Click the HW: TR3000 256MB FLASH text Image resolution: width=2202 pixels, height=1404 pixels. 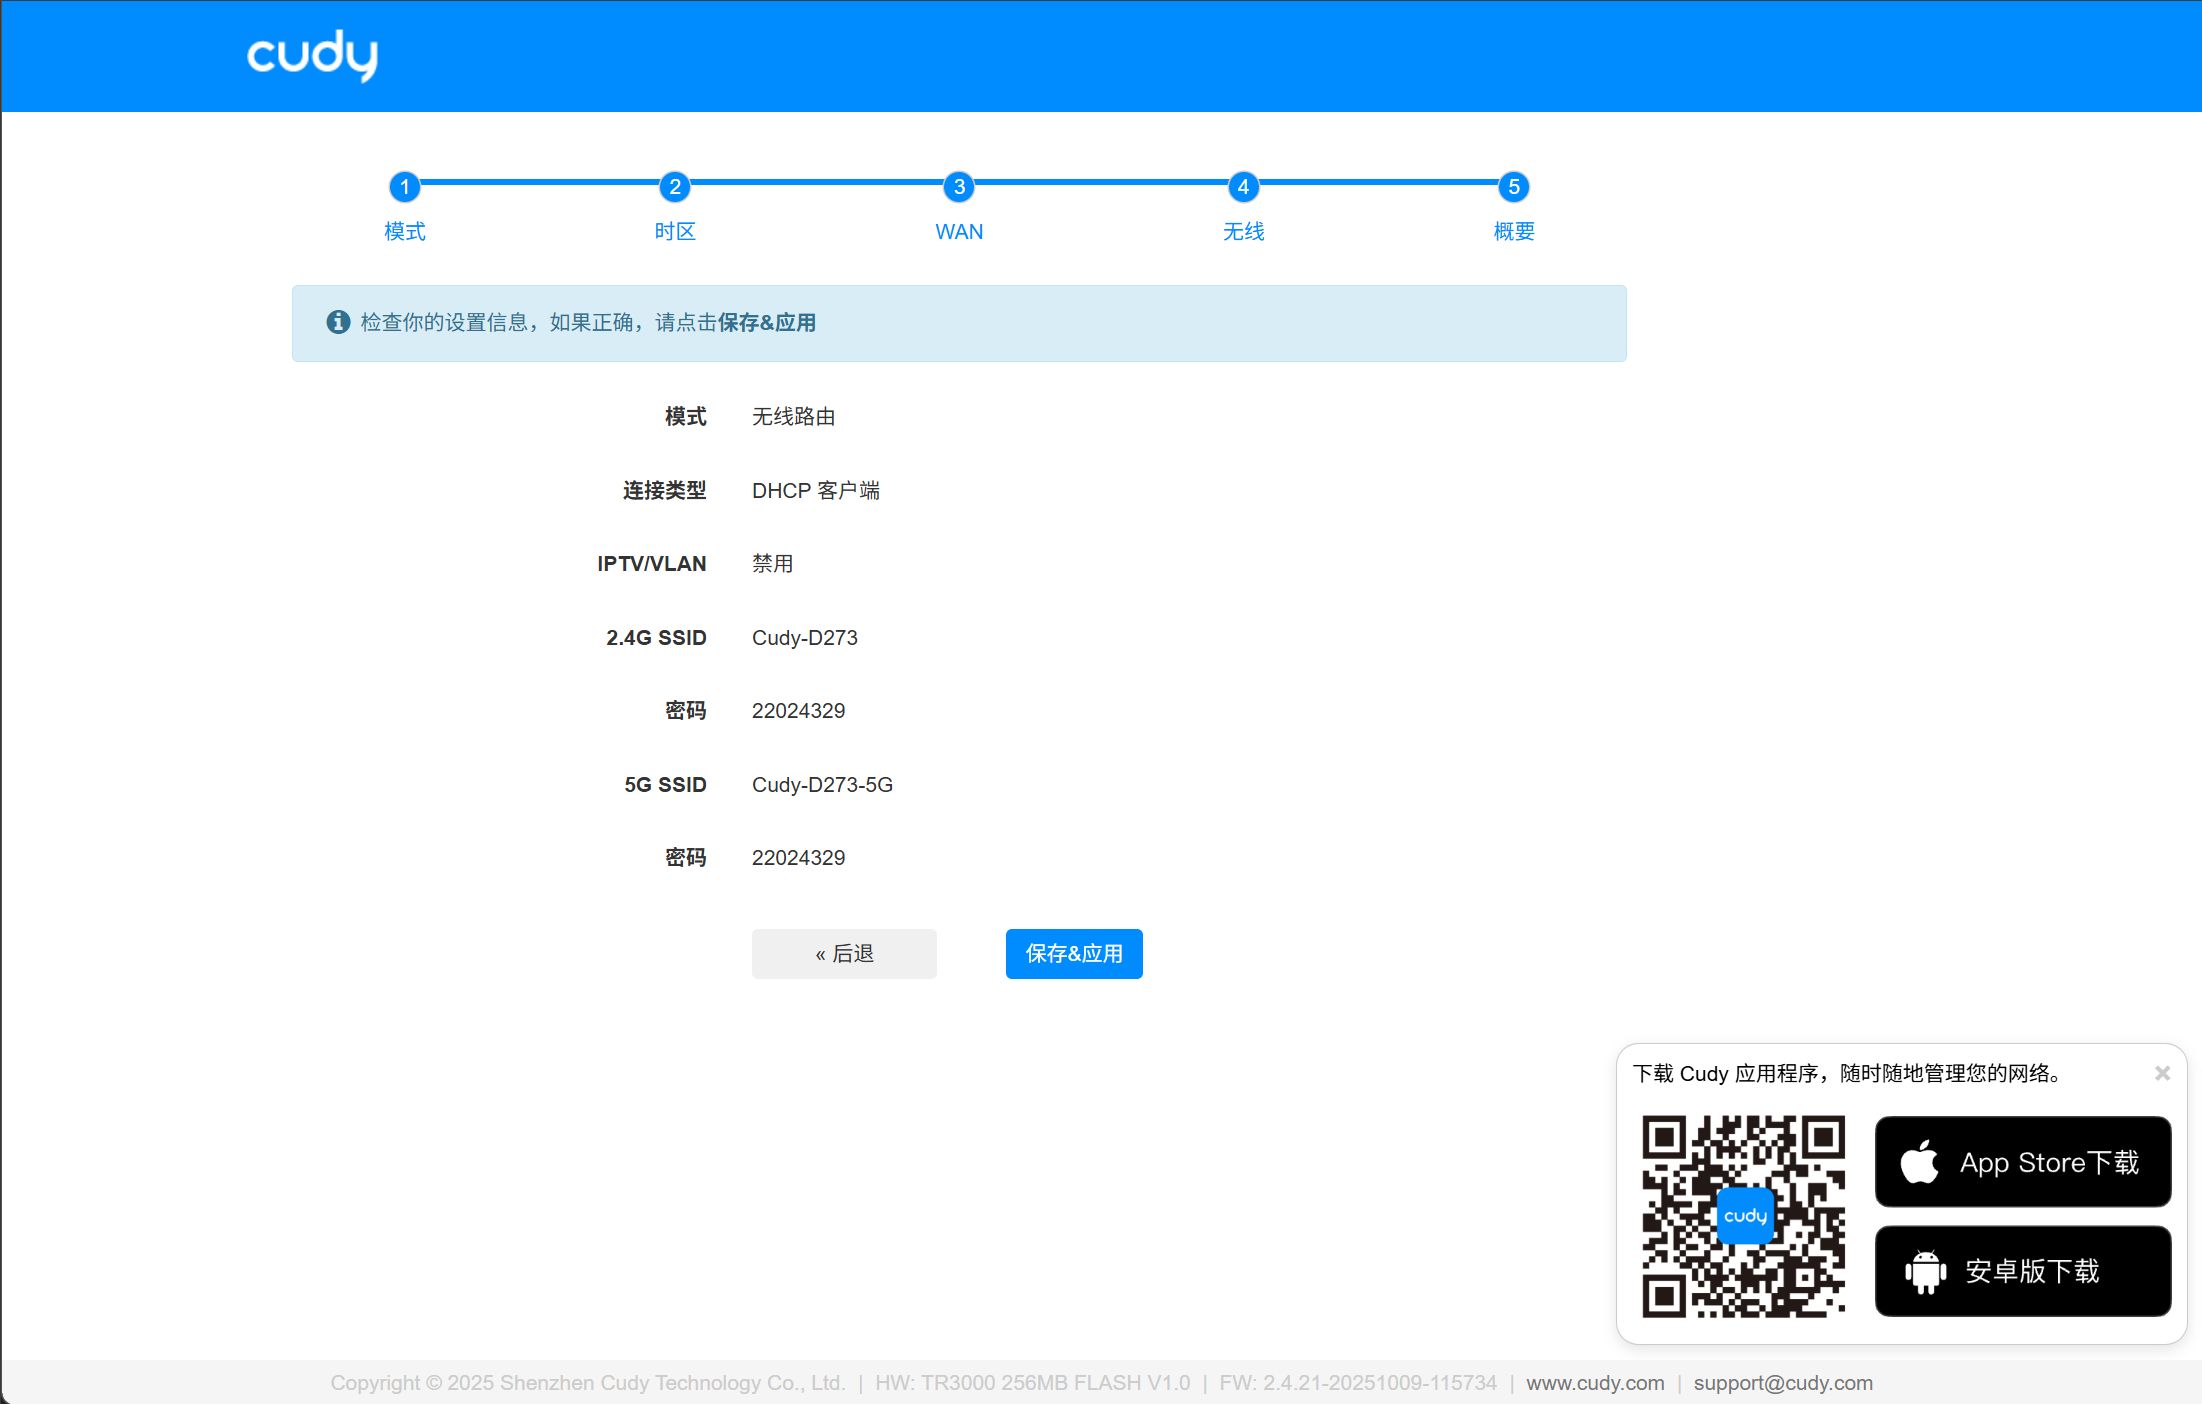click(x=1033, y=1383)
